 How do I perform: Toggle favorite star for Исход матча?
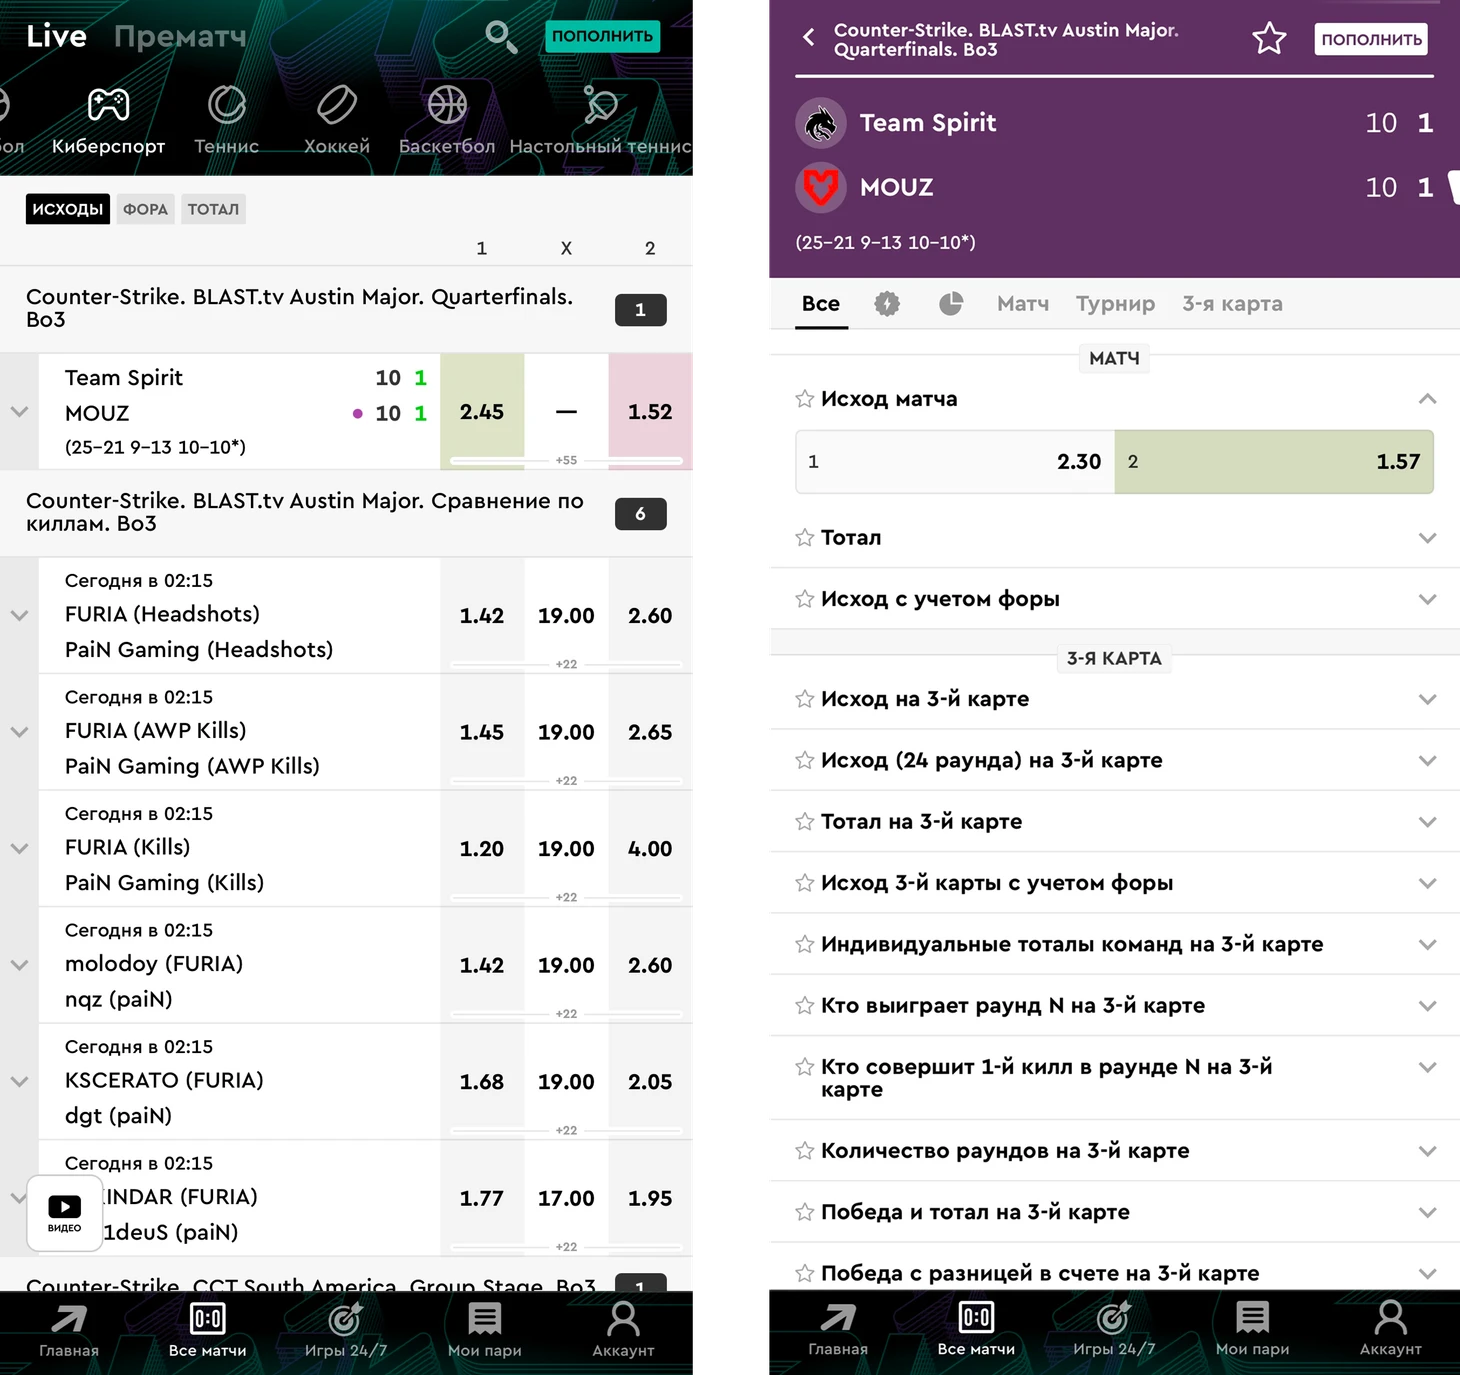[805, 399]
